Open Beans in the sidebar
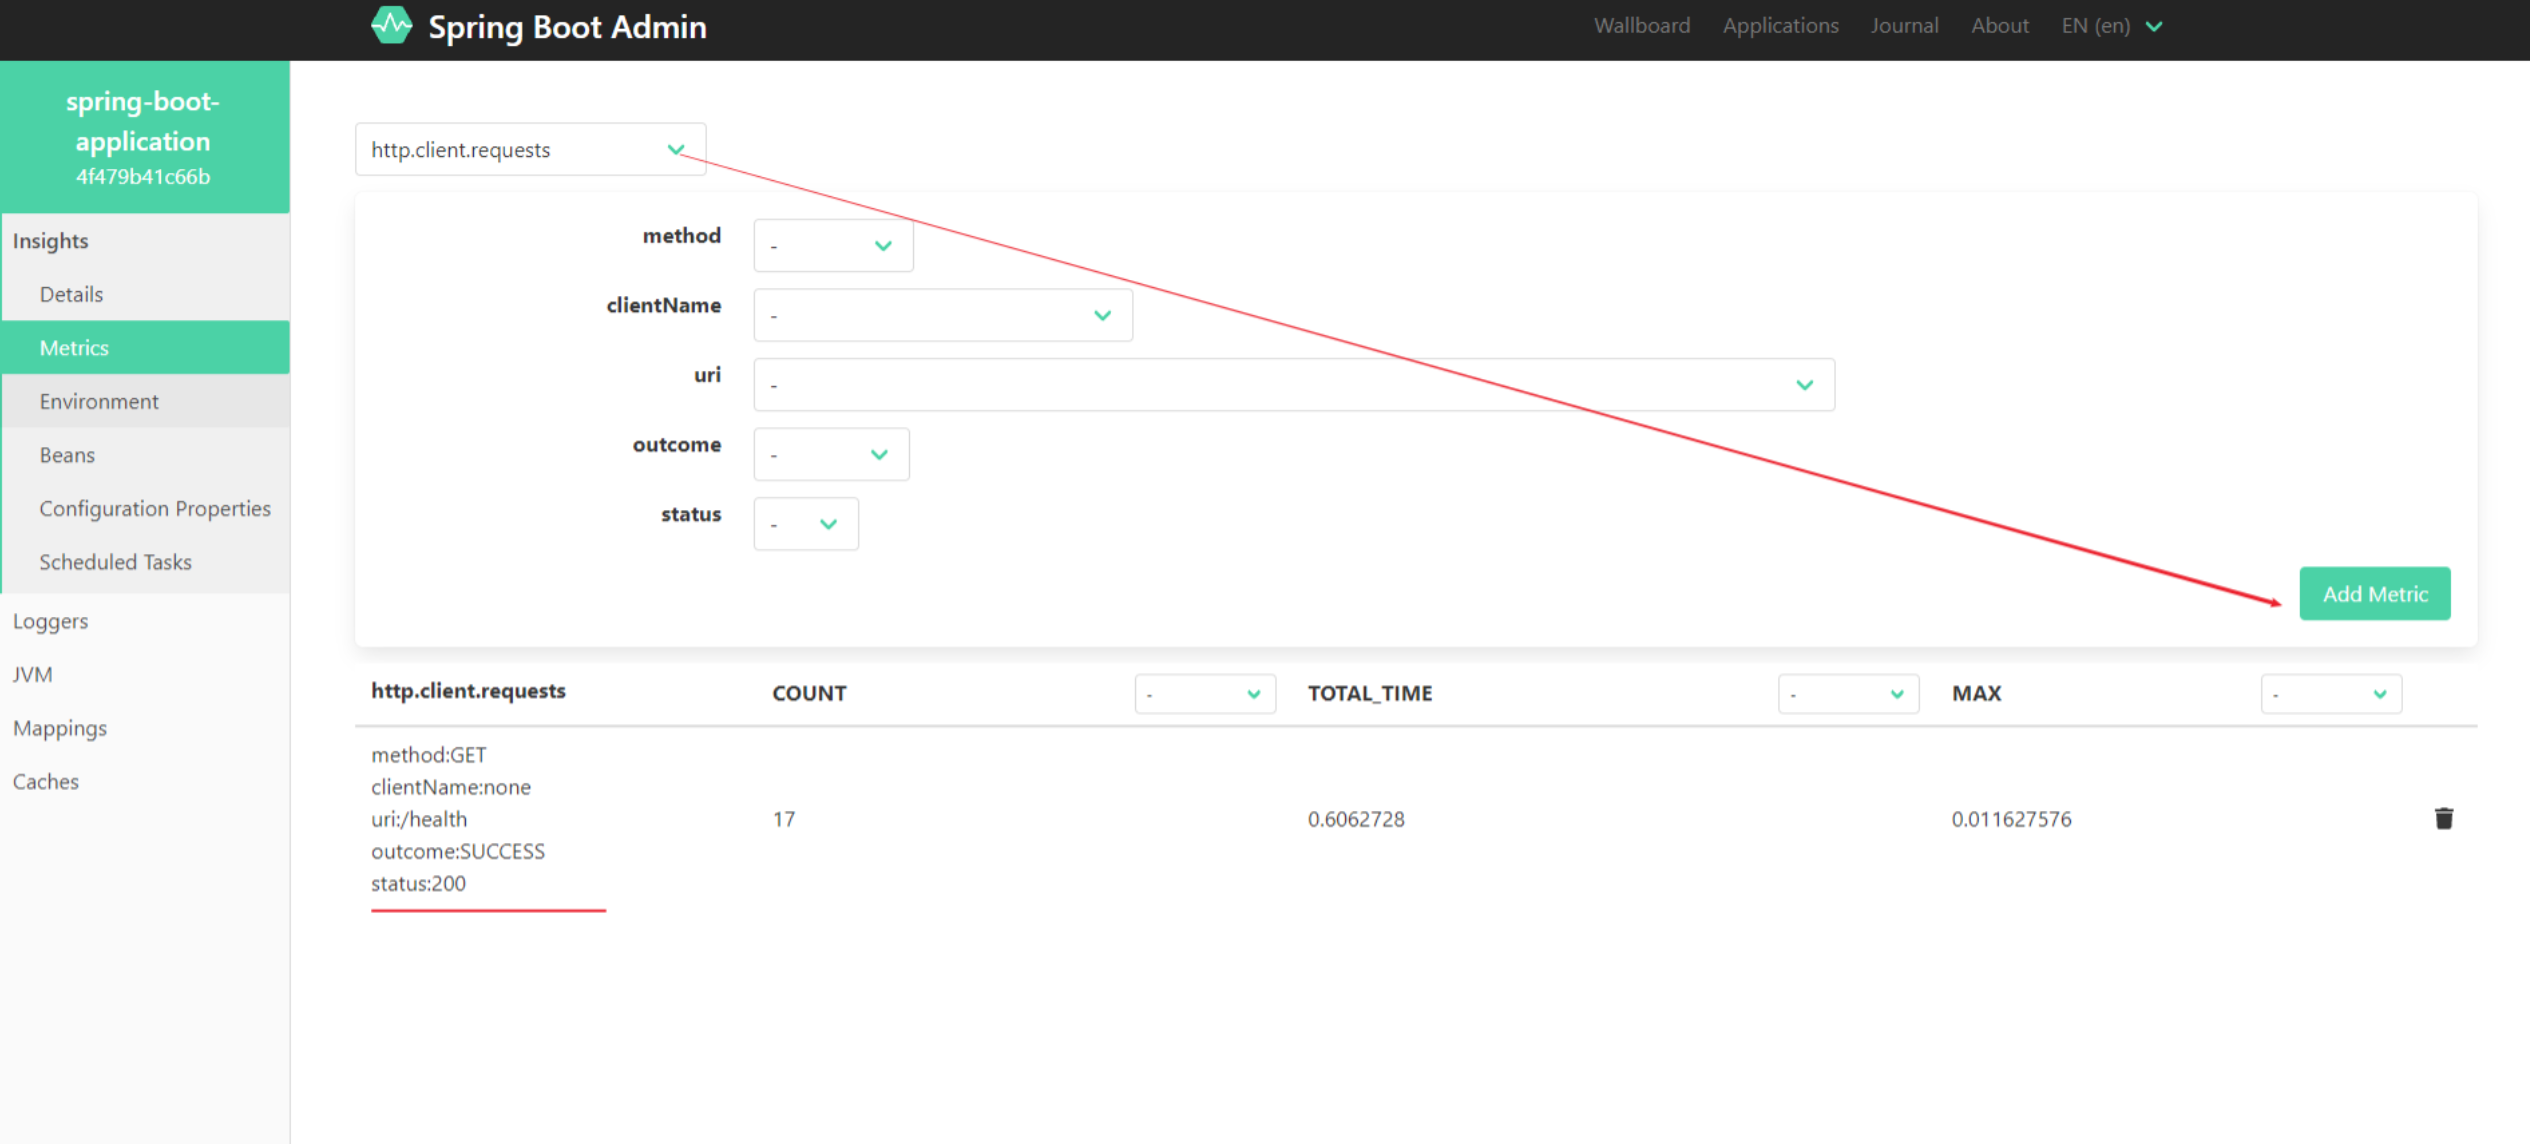Viewport: 2530px width, 1144px height. click(145, 455)
